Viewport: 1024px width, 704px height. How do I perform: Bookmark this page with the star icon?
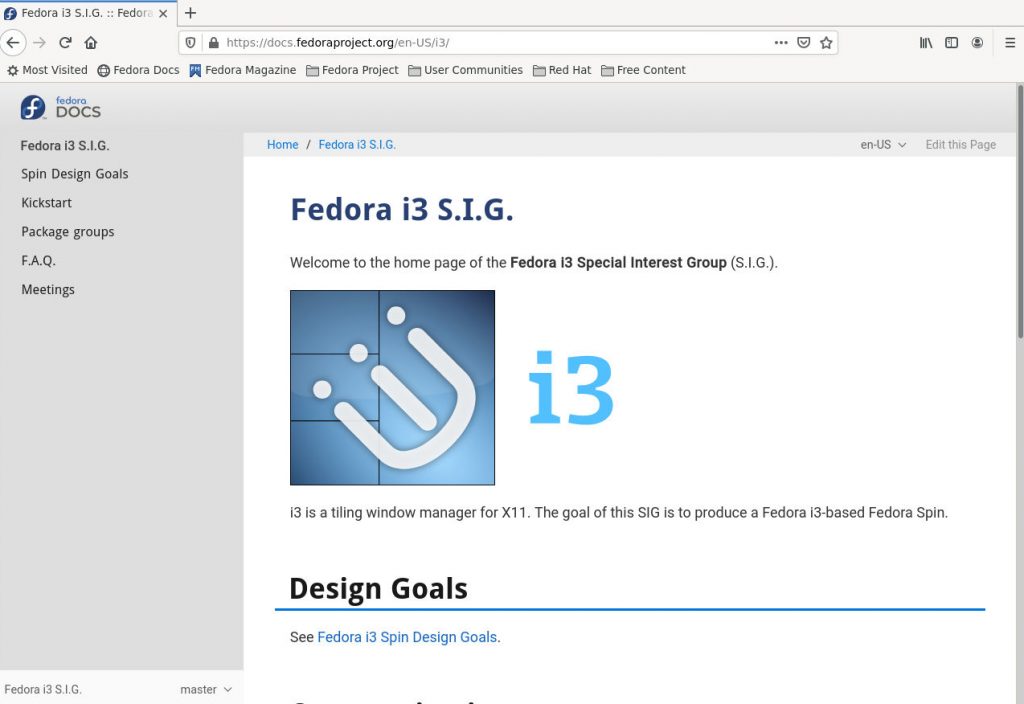(826, 43)
